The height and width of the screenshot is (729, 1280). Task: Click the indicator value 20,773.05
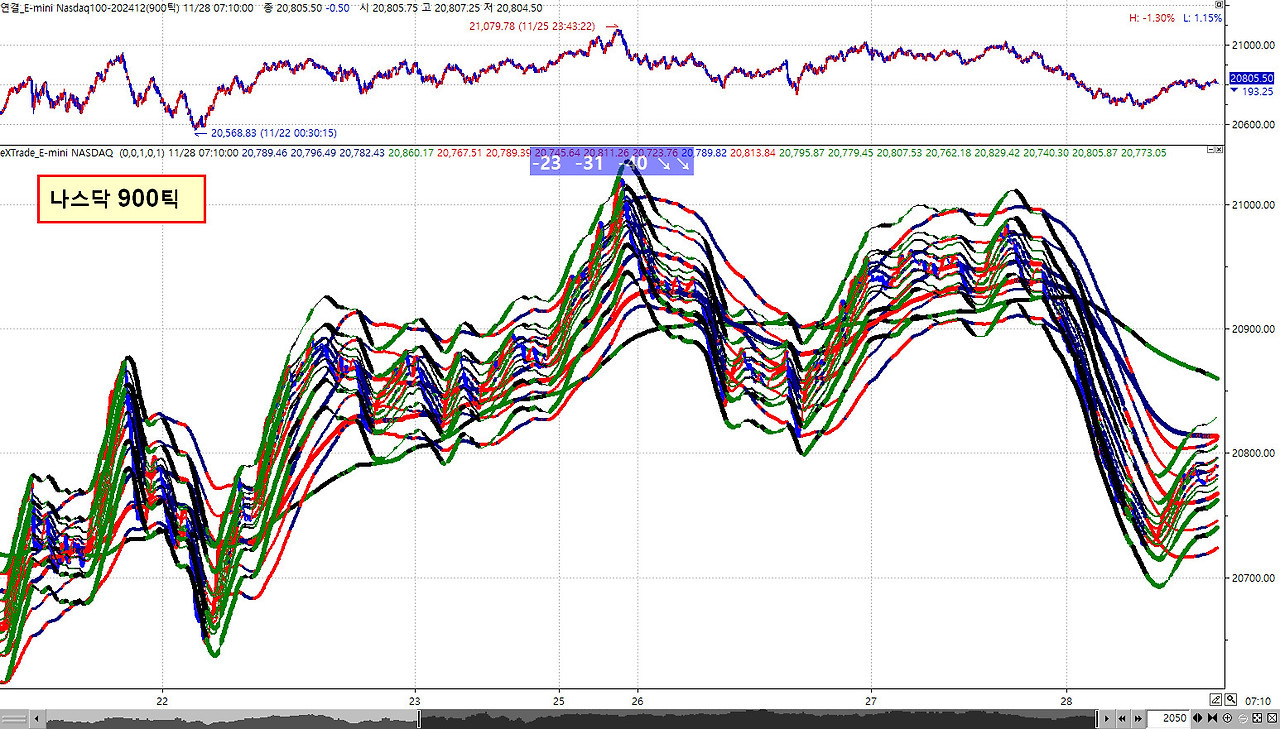coord(1145,153)
